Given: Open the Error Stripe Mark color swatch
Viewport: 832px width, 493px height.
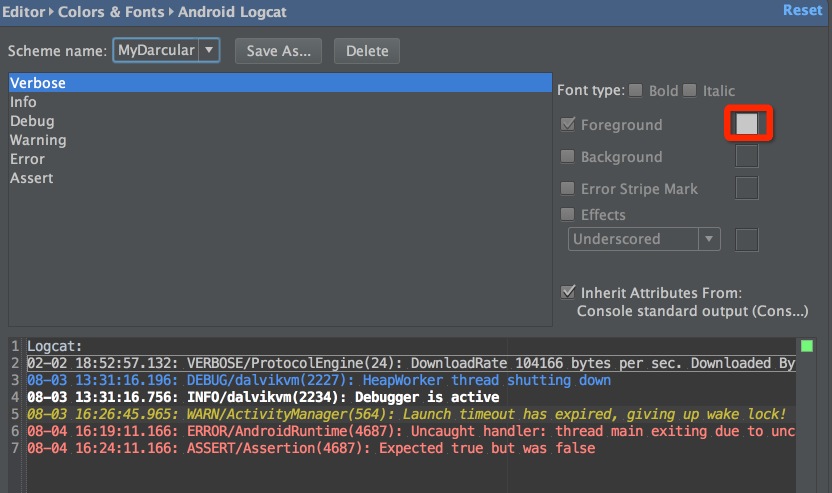Looking at the screenshot, I should pos(747,188).
